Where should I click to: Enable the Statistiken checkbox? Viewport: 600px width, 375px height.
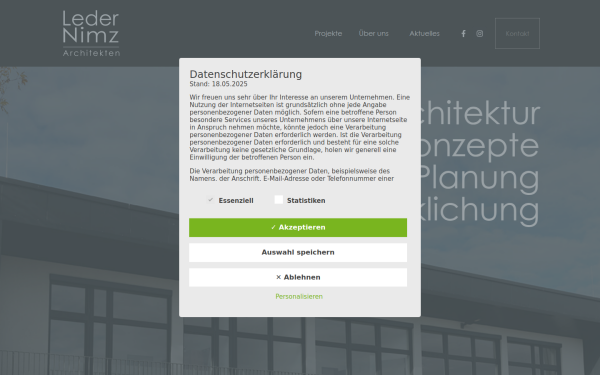[x=279, y=200]
